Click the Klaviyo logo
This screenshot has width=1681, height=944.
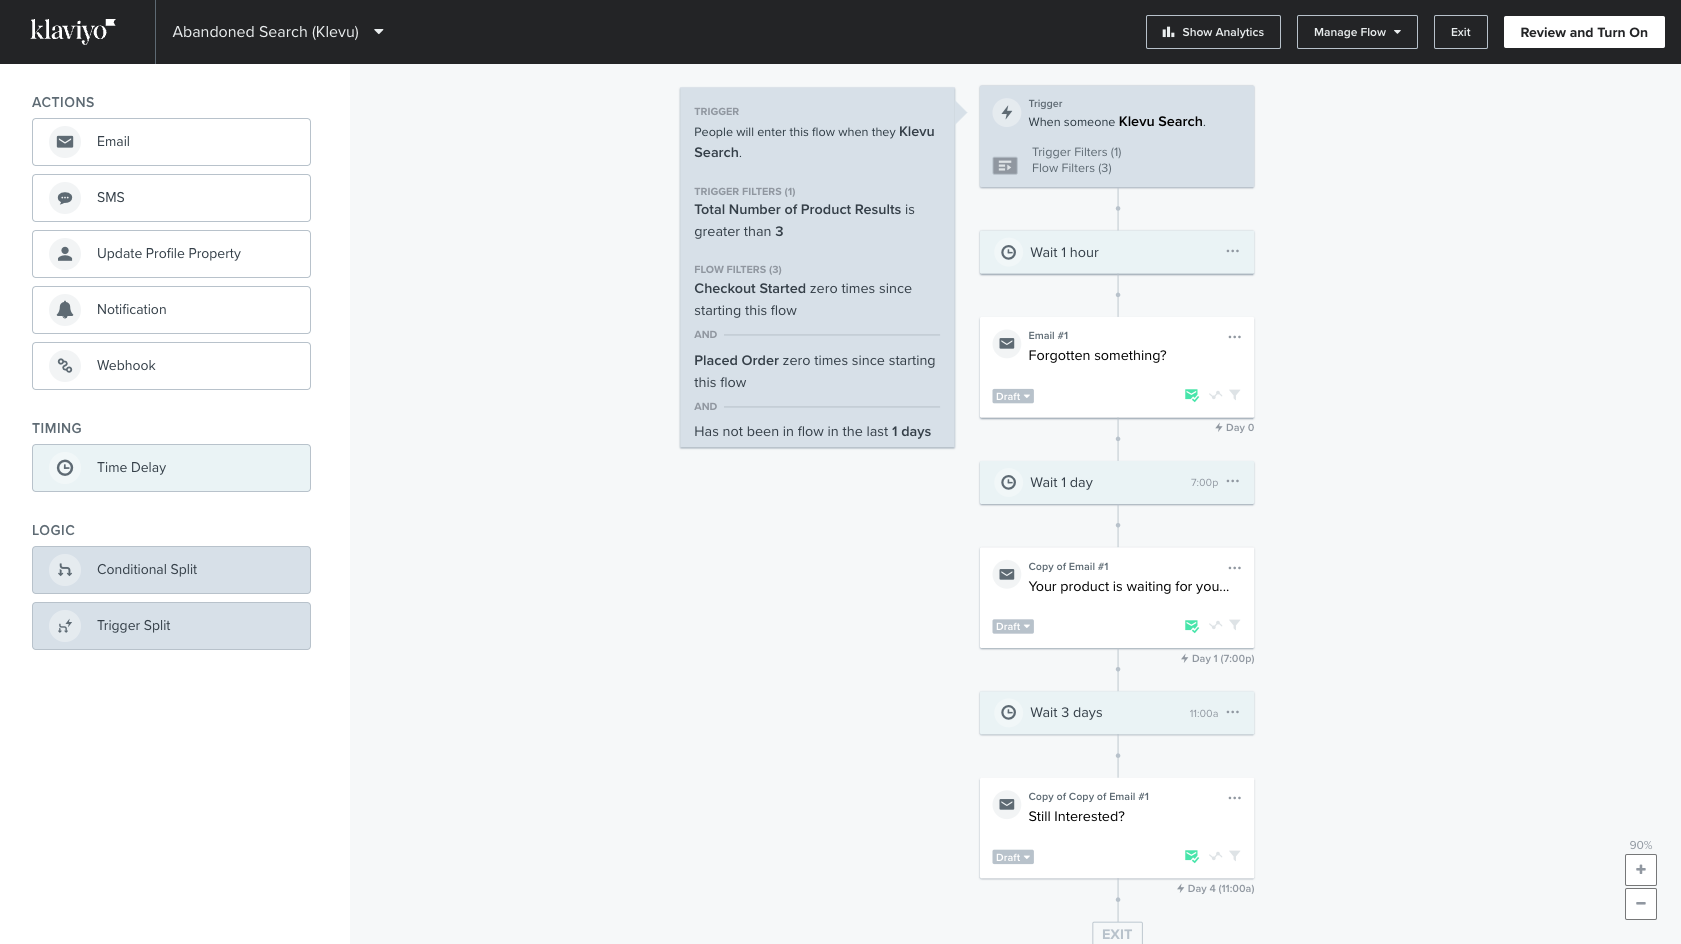(73, 31)
